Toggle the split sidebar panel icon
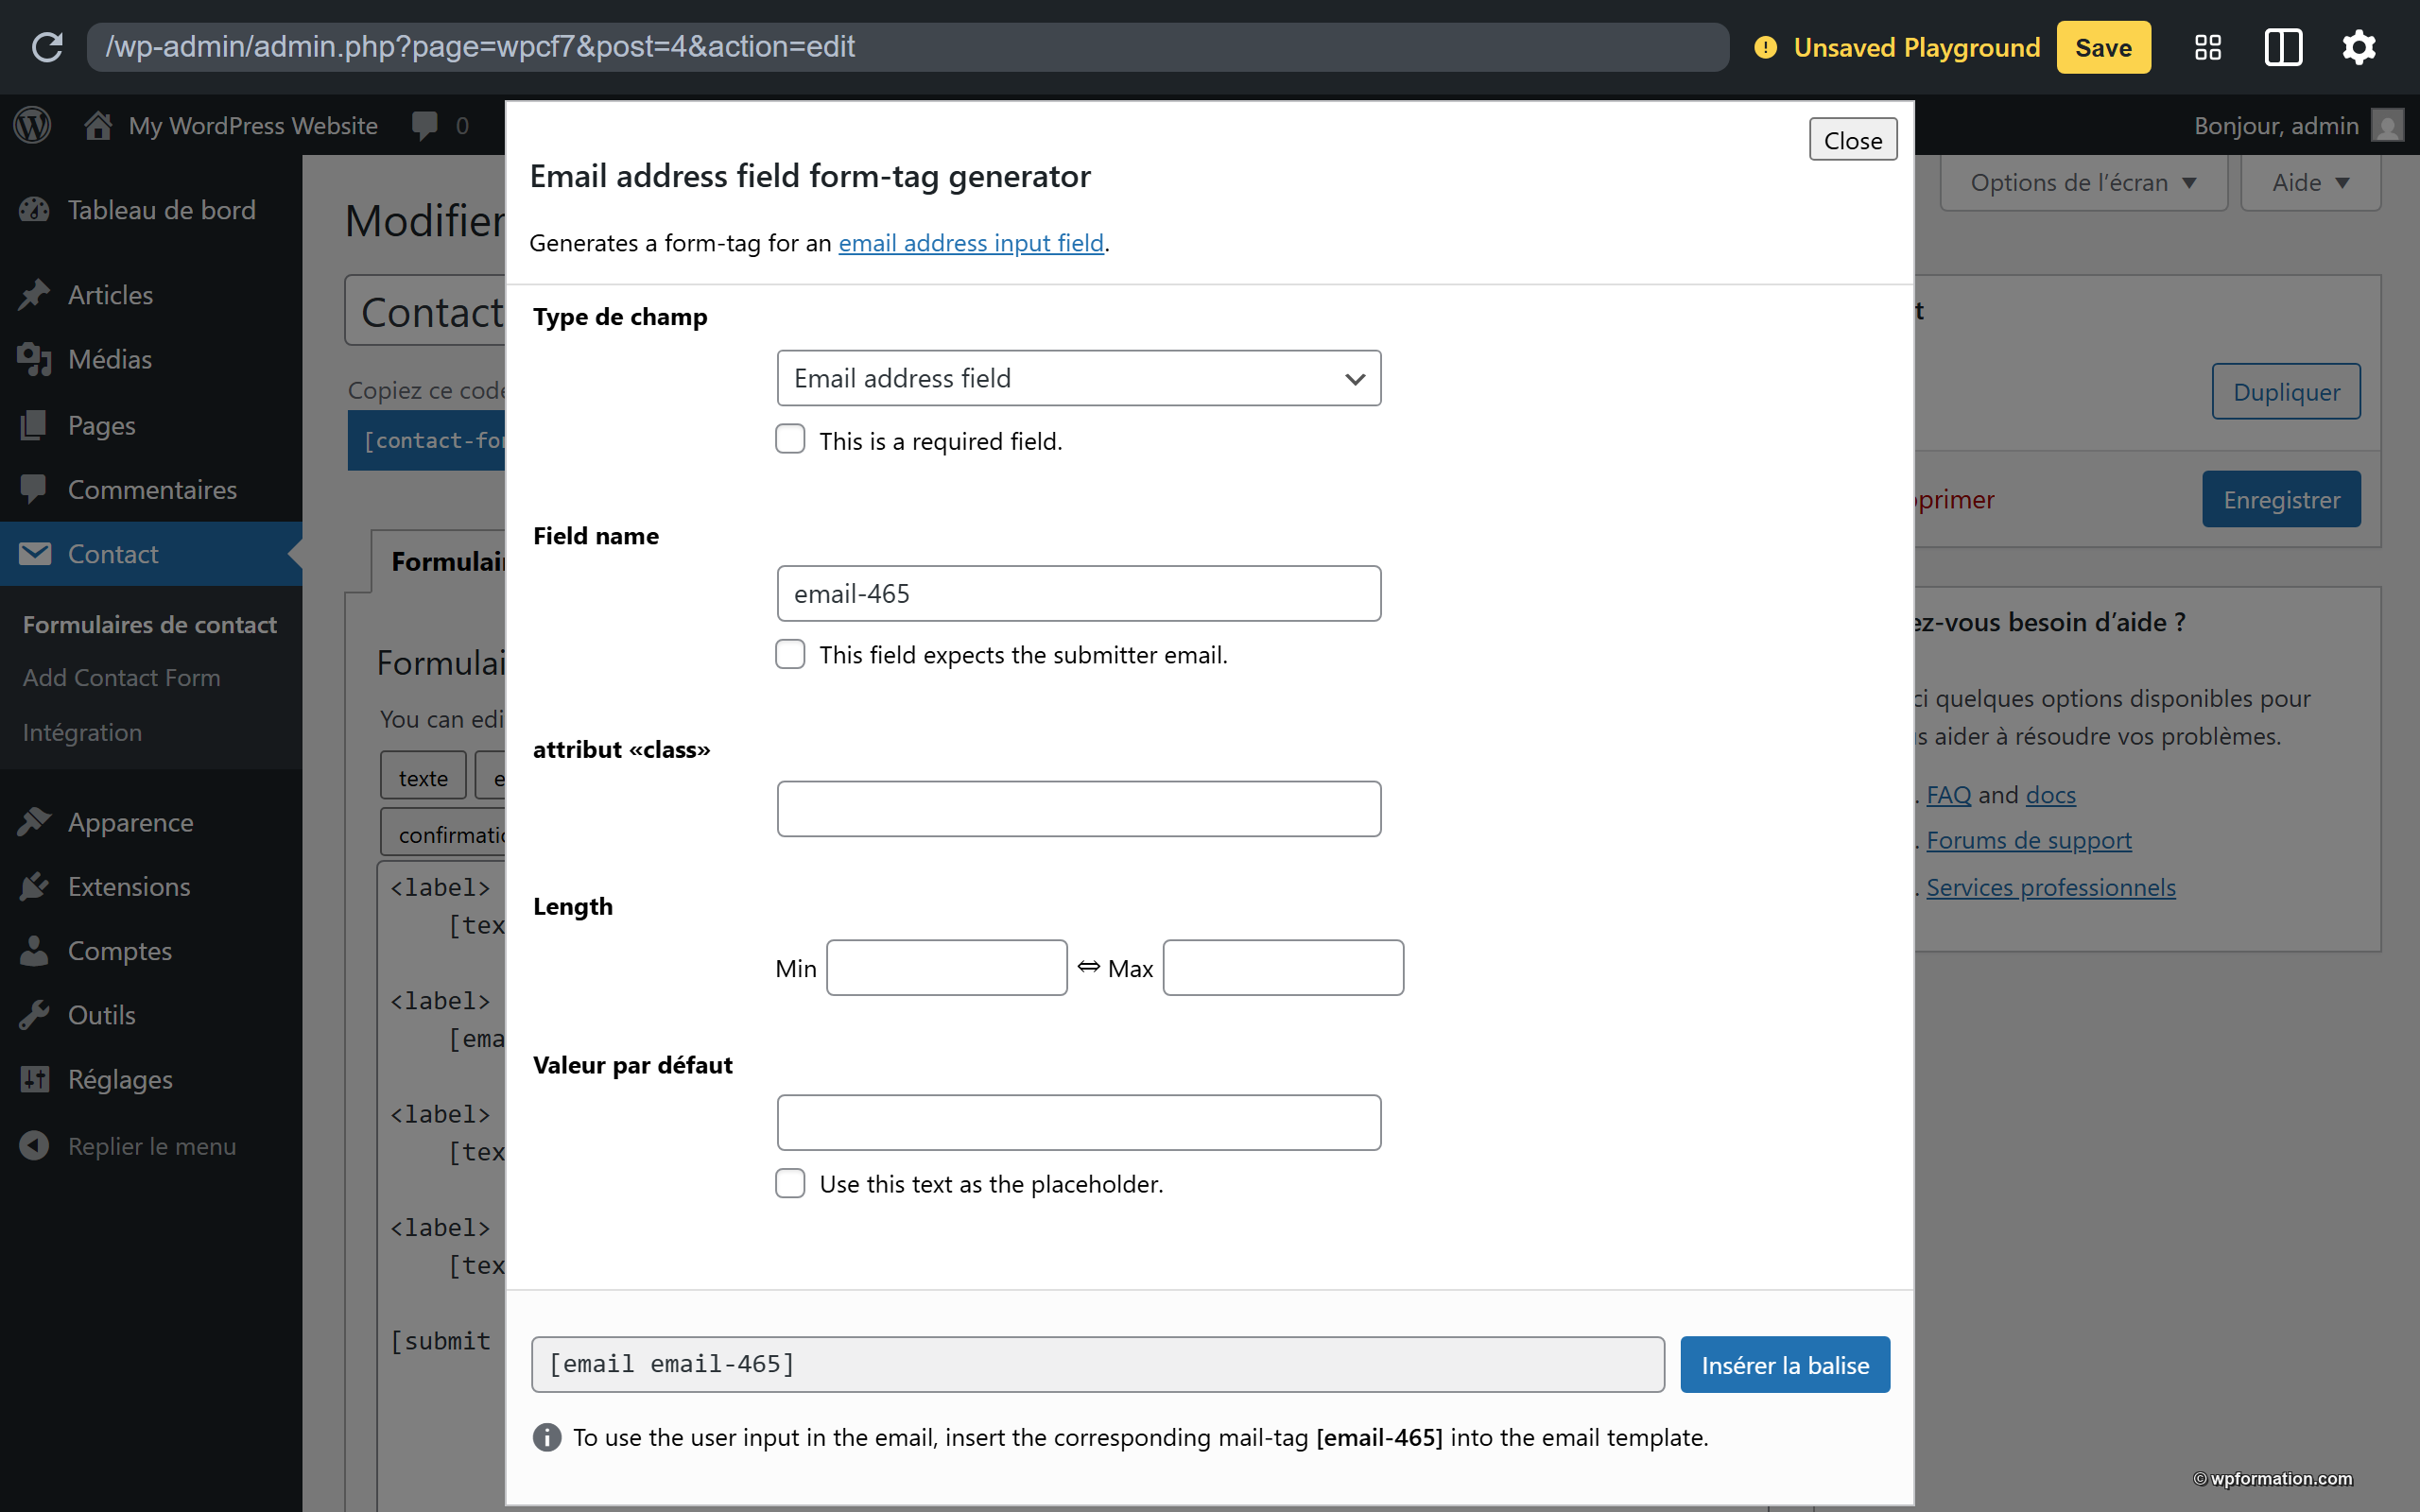Viewport: 2420px width, 1512px height. 2283,47
